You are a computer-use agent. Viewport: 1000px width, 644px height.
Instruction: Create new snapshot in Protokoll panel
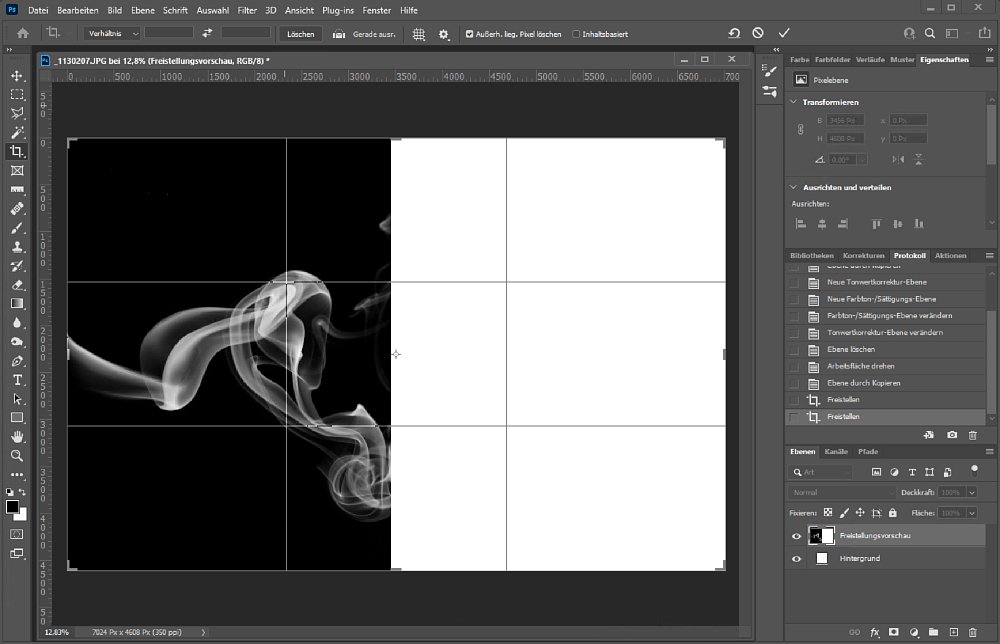952,435
